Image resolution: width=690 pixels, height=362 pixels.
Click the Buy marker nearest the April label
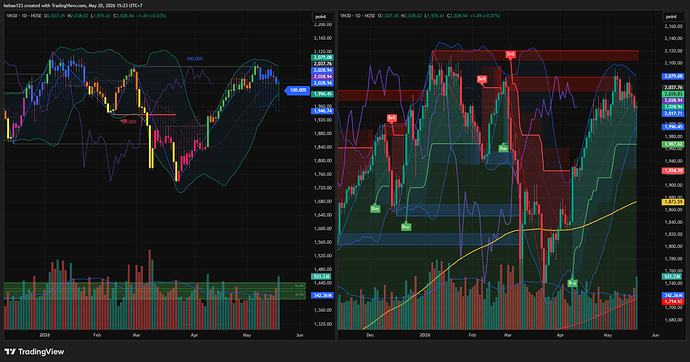[572, 283]
